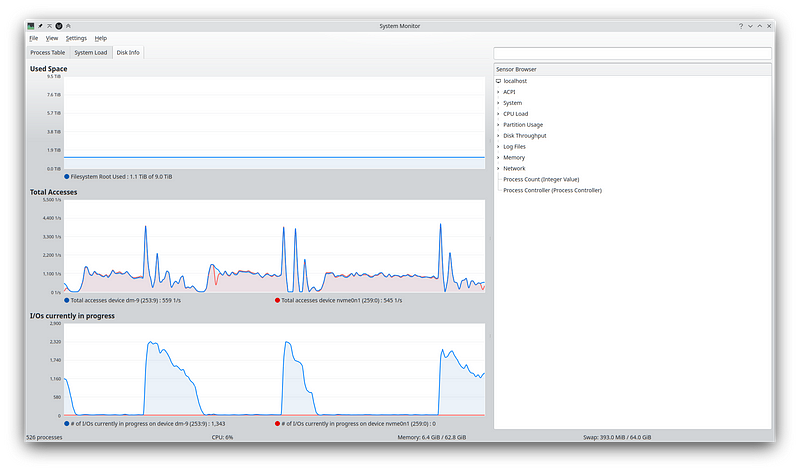Click the I/Os in progress on nvme0n1 label
The height and width of the screenshot is (472, 800).
(359, 424)
